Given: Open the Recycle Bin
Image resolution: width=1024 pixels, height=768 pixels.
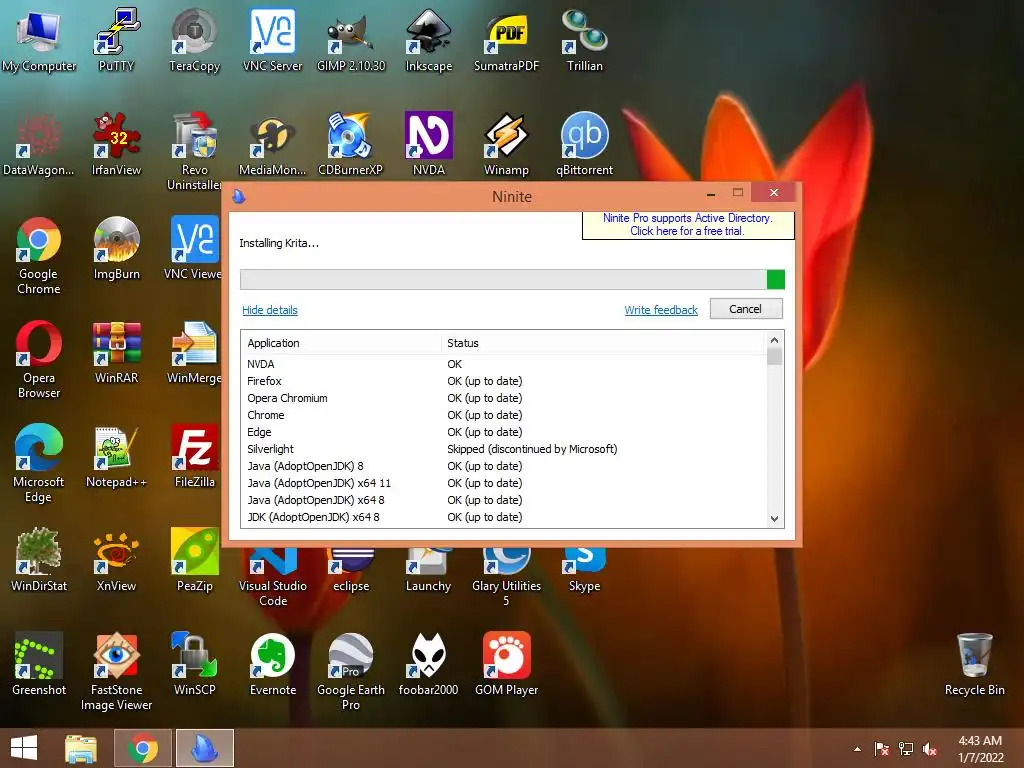Looking at the screenshot, I should pyautogui.click(x=974, y=664).
